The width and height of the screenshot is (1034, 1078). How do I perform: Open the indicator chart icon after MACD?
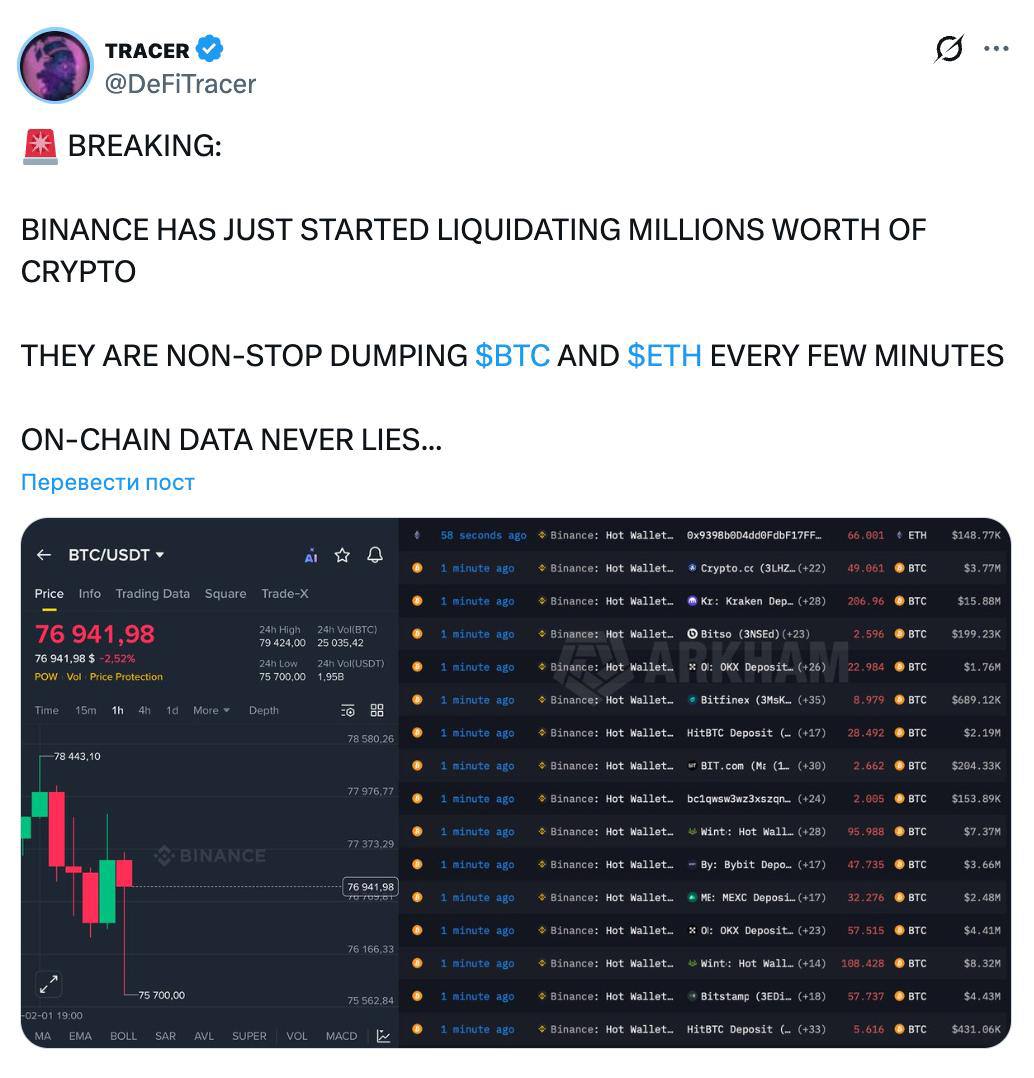[384, 1036]
